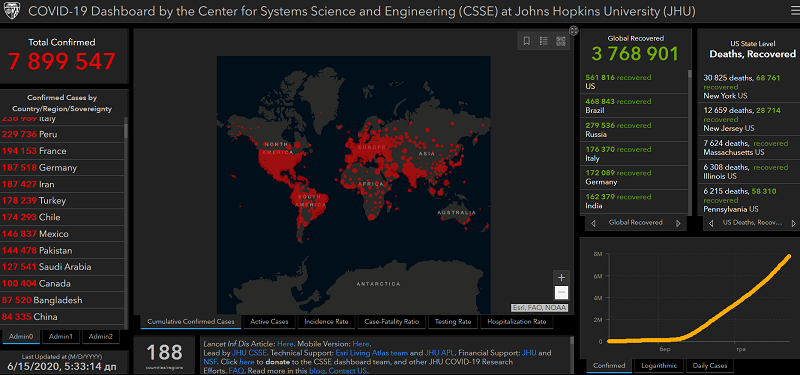Select the Admin2 list tab
The image size is (800, 375).
(x=101, y=337)
